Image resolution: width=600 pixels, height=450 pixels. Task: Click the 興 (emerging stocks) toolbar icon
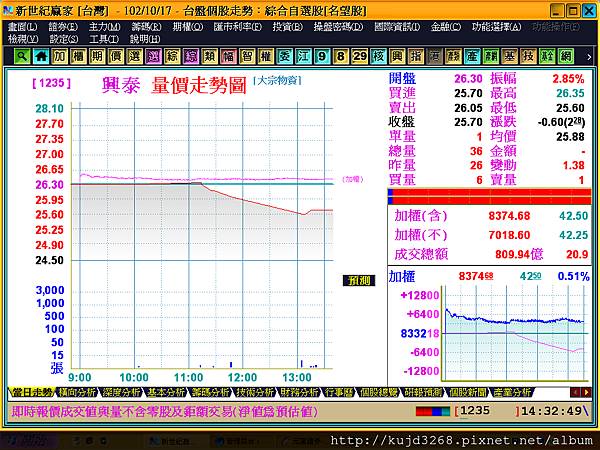397,57
